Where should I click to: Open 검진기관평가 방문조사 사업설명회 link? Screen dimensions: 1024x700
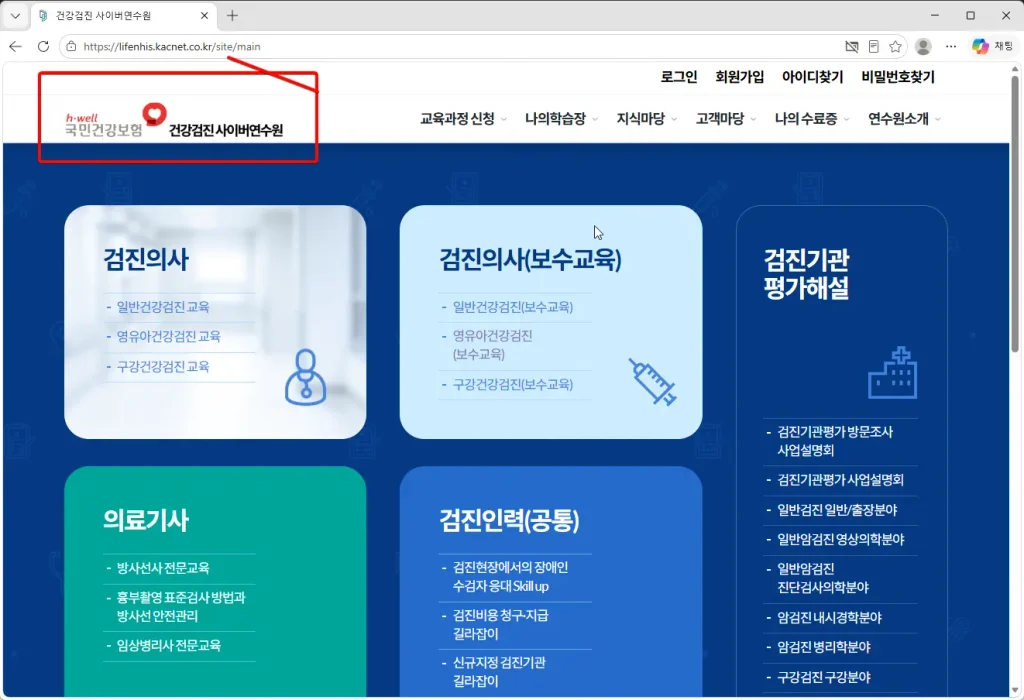(x=835, y=441)
